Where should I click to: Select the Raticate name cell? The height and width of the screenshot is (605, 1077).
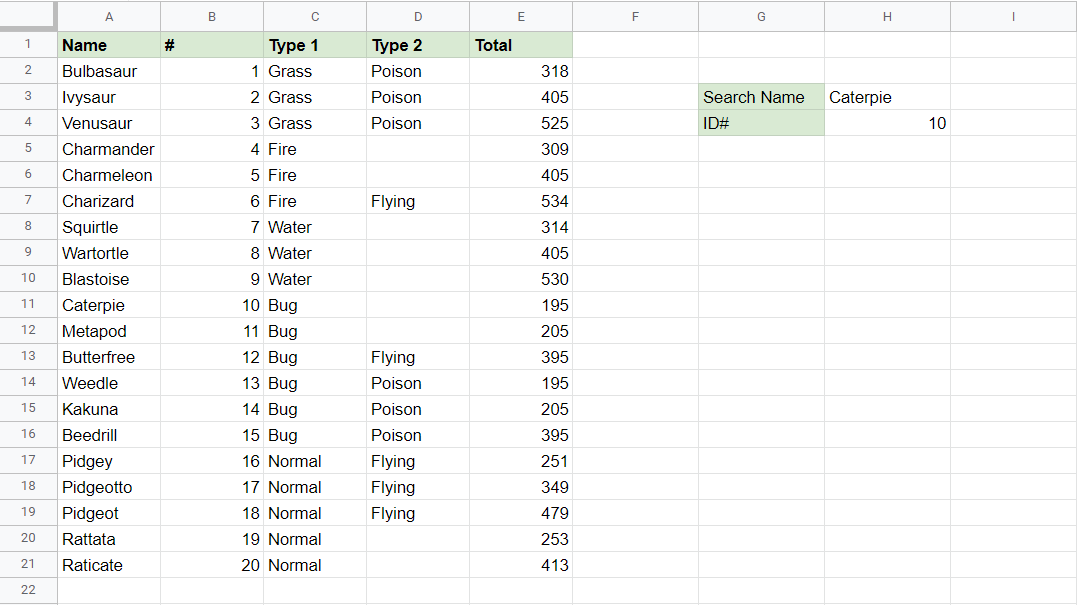coord(109,565)
